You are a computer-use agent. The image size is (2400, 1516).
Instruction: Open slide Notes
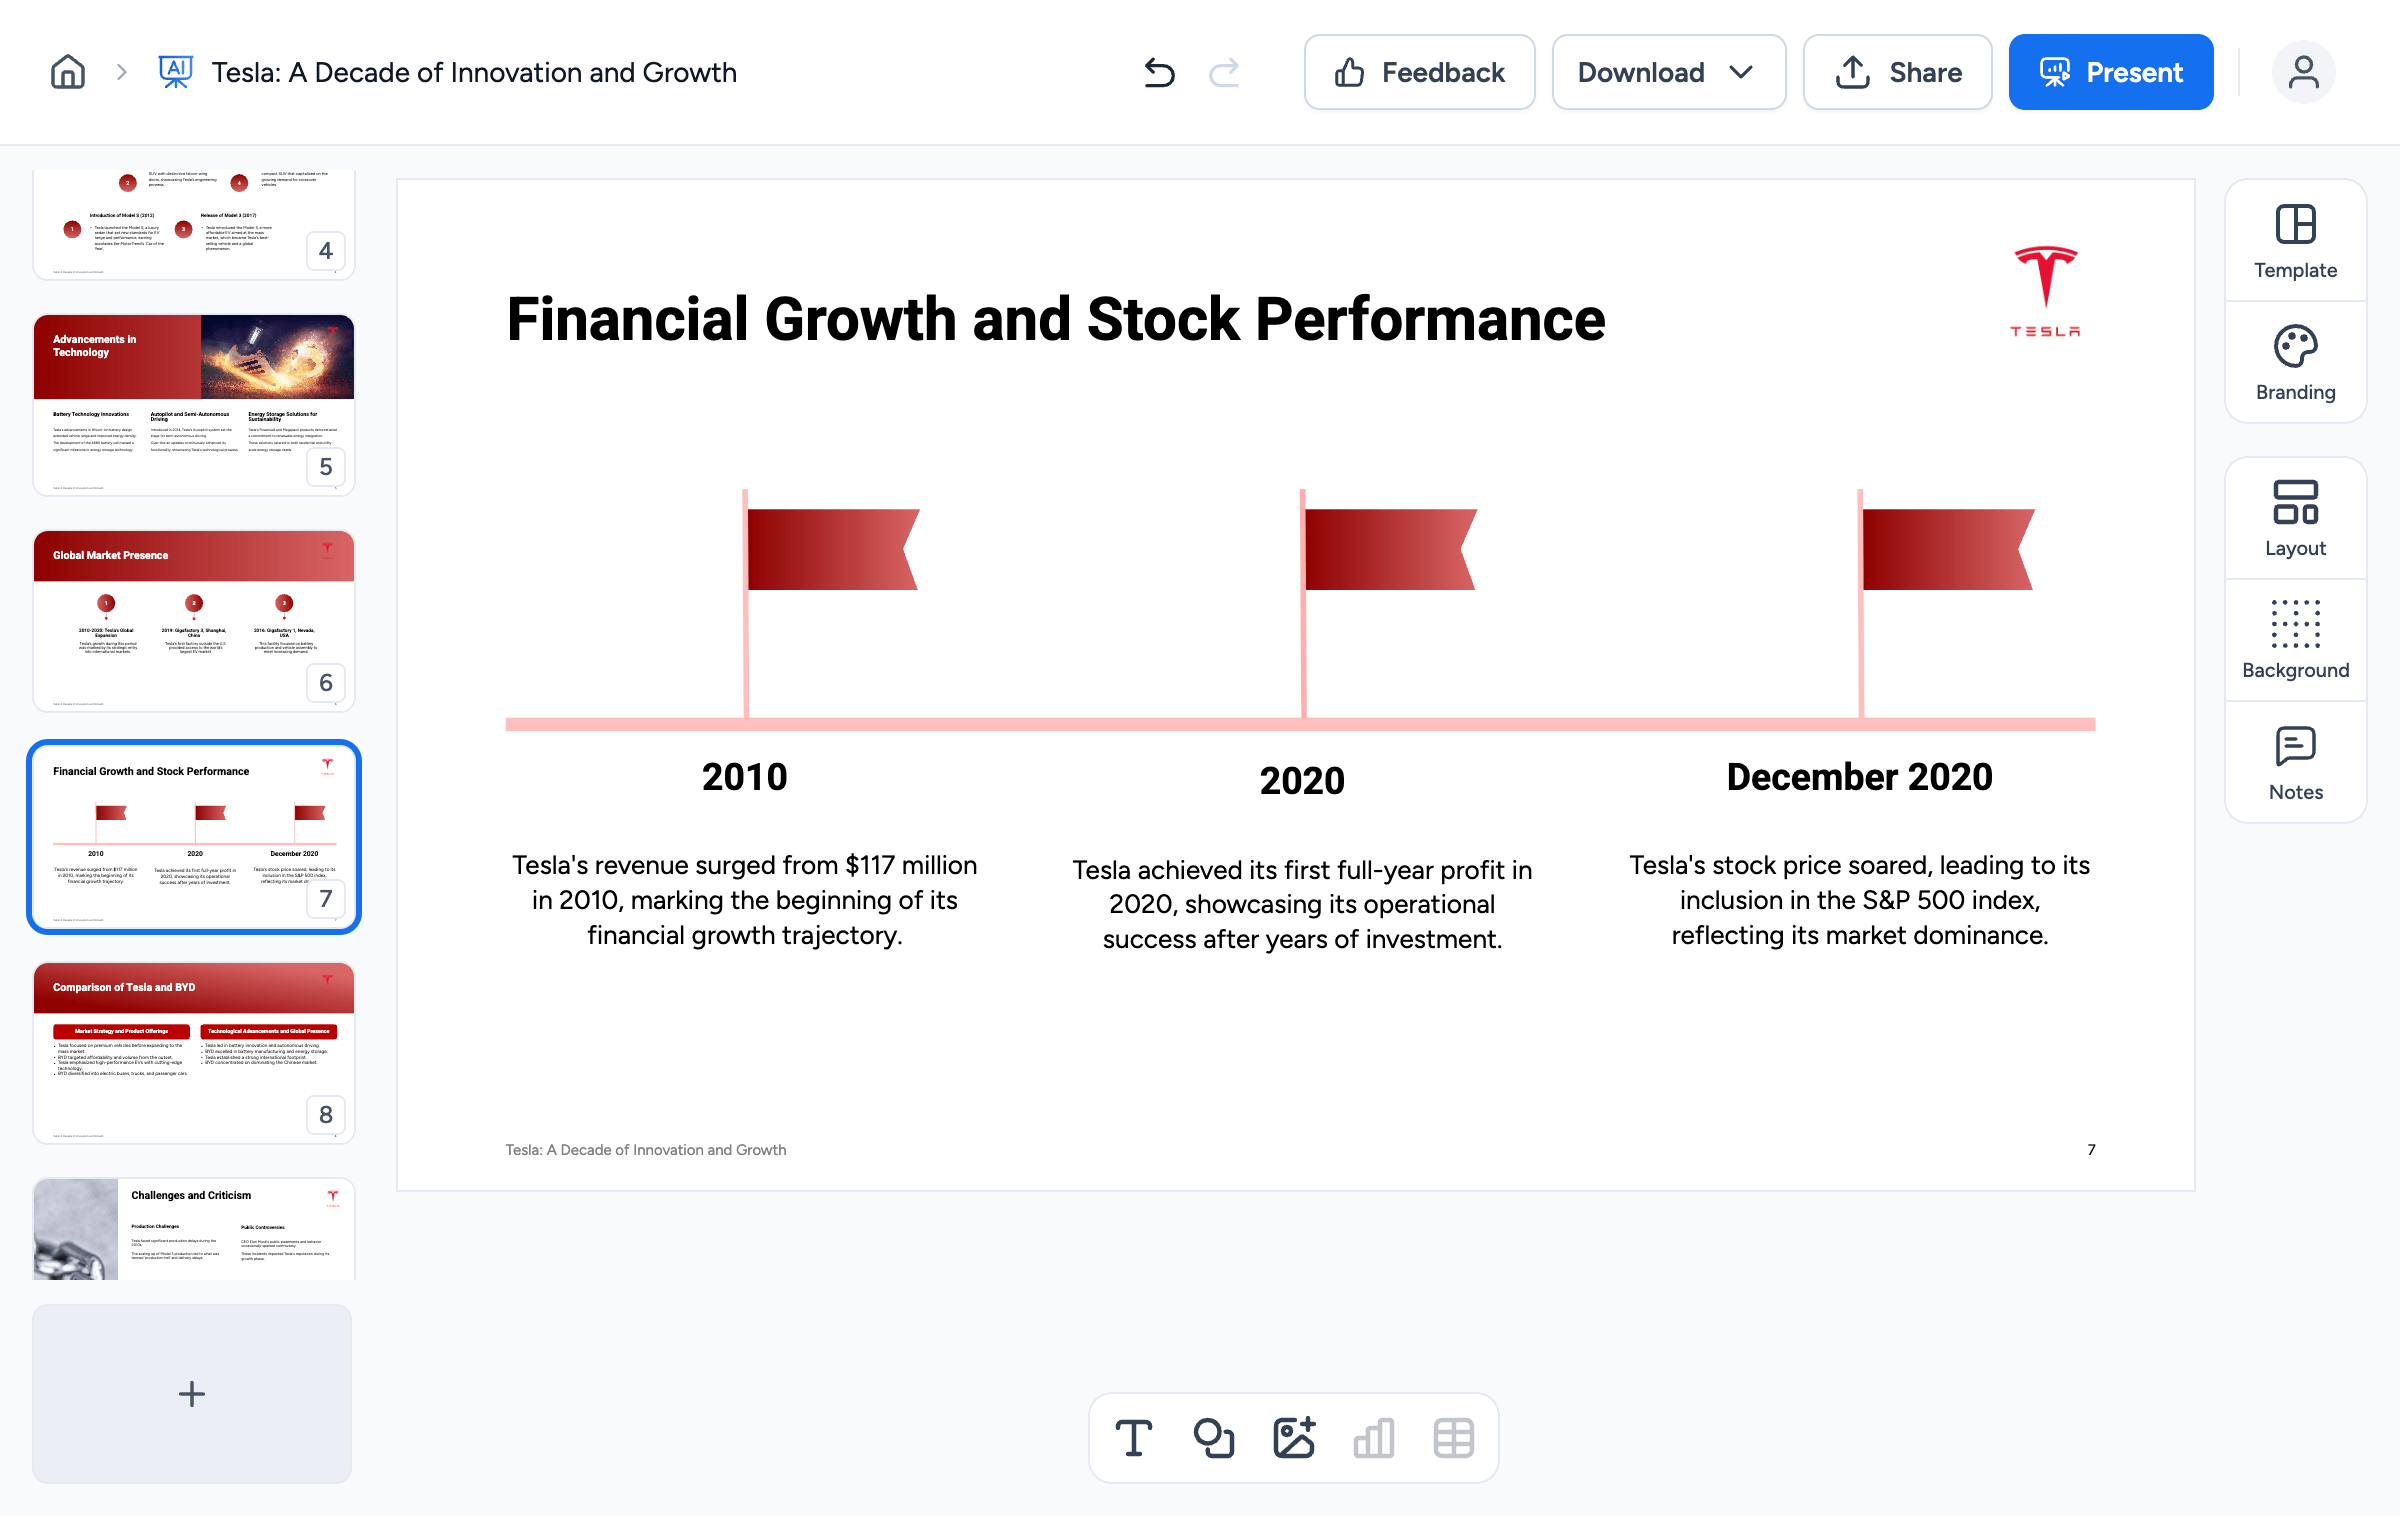click(x=2295, y=763)
